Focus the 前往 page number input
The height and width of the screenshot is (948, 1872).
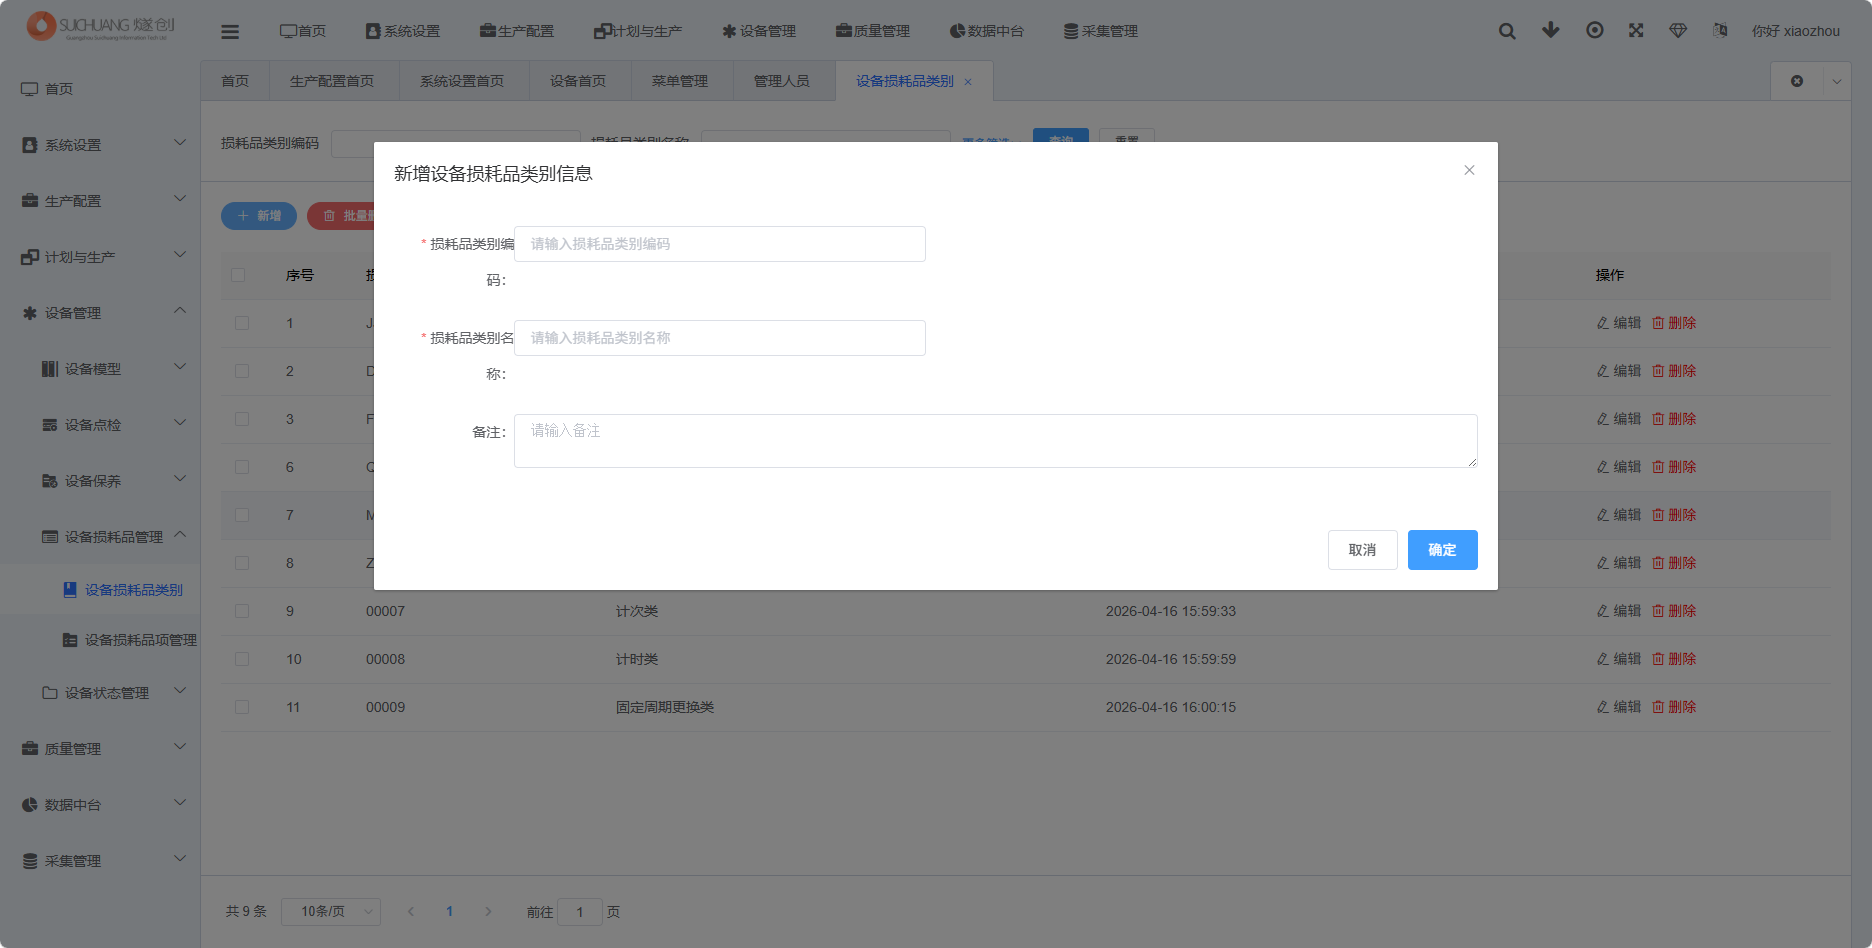(580, 911)
